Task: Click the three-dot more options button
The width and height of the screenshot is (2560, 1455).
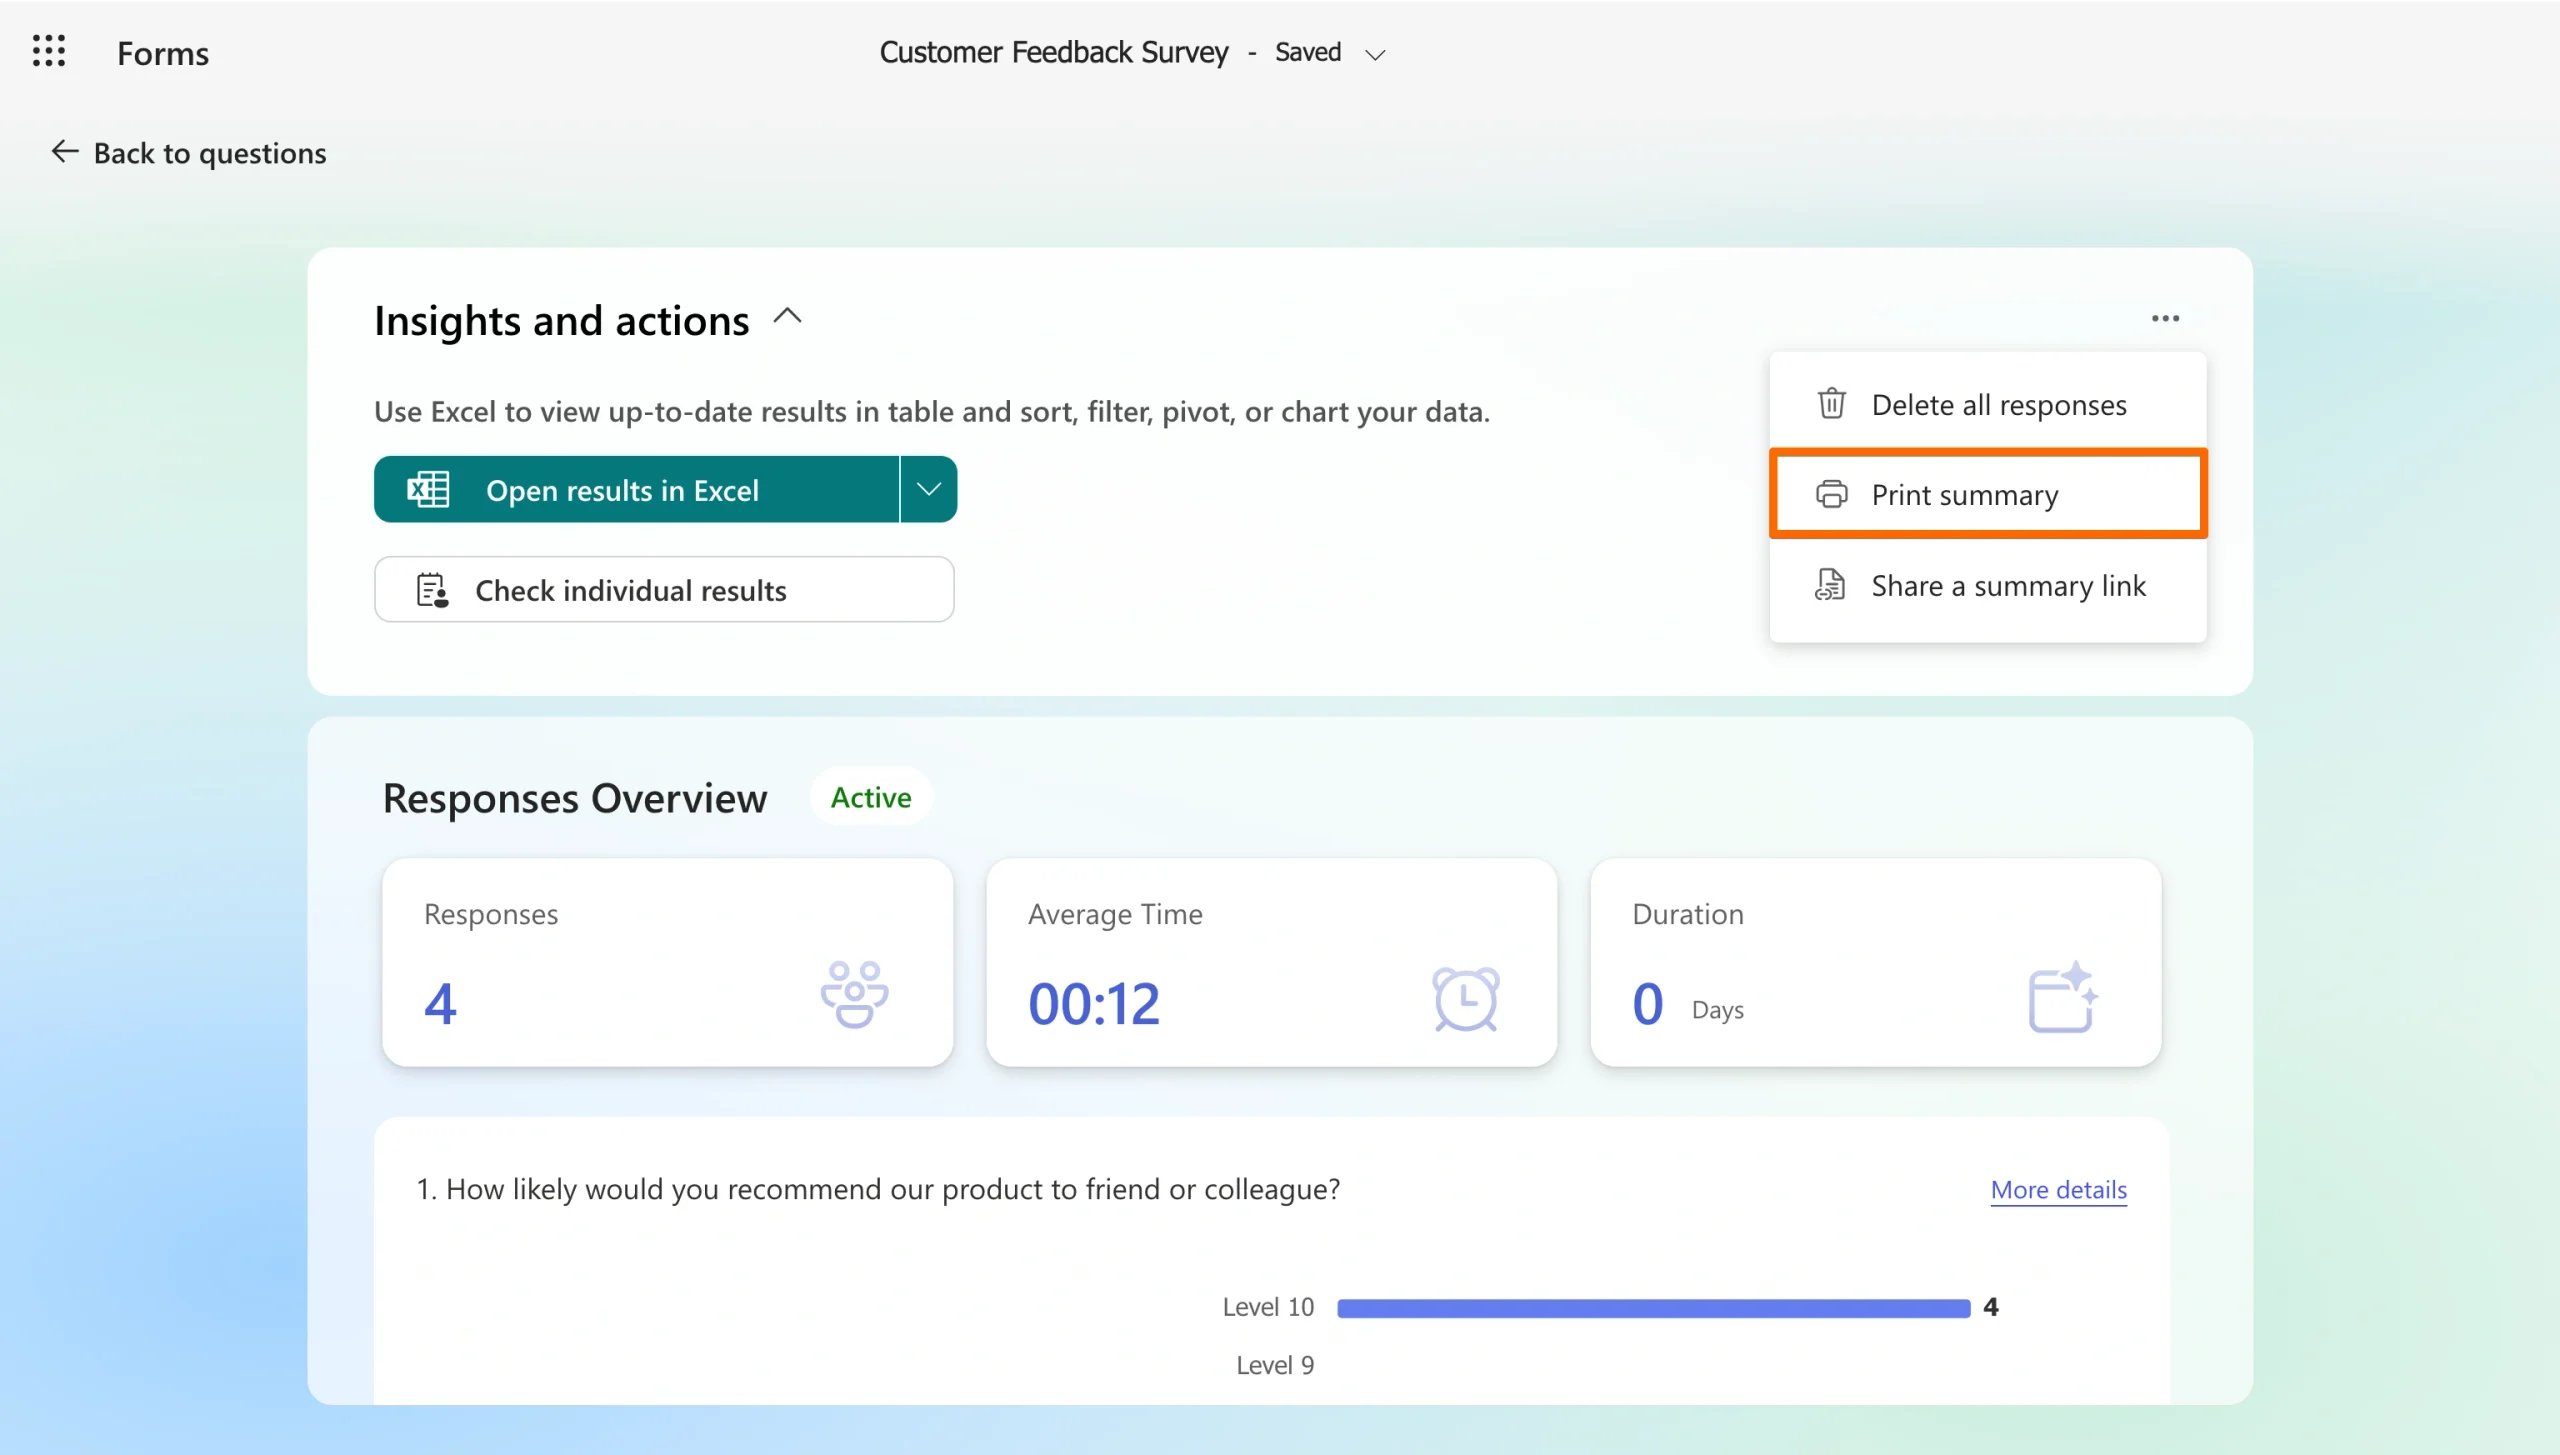Action: pos(2165,318)
